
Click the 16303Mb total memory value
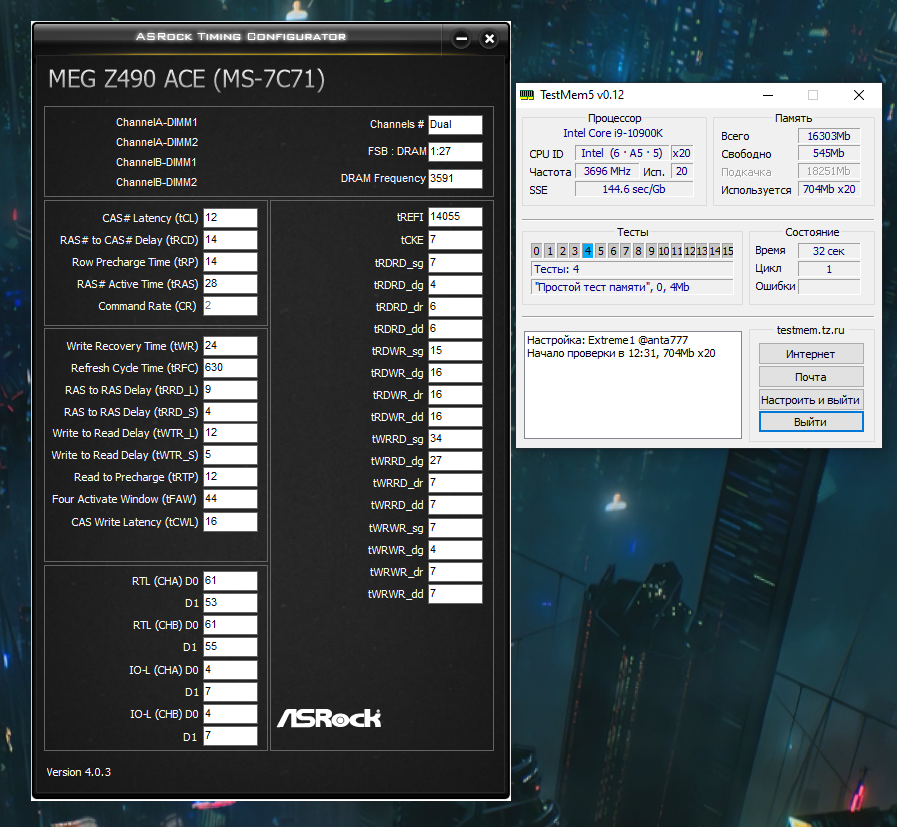829,136
